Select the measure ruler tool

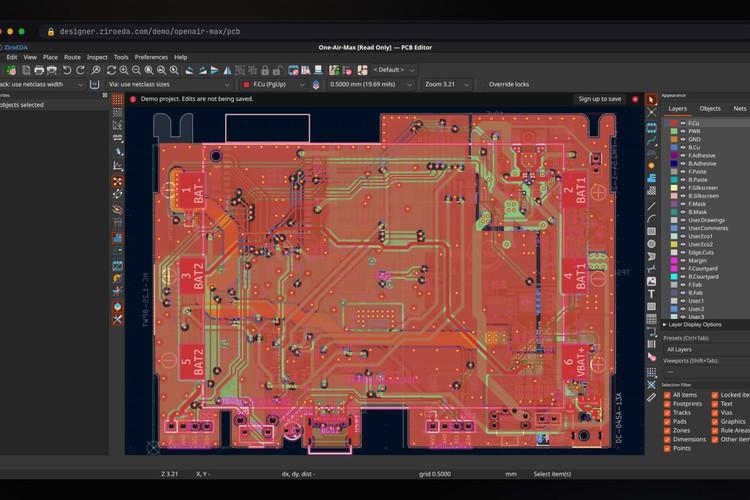tap(651, 397)
